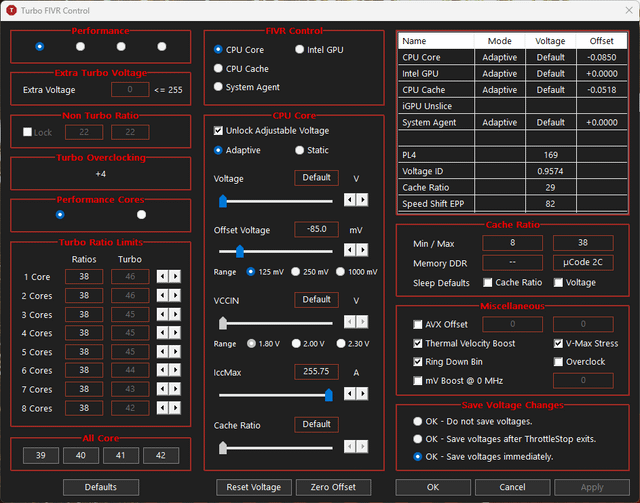Click the Voltage slider thumb
The width and height of the screenshot is (640, 503).
(223, 201)
